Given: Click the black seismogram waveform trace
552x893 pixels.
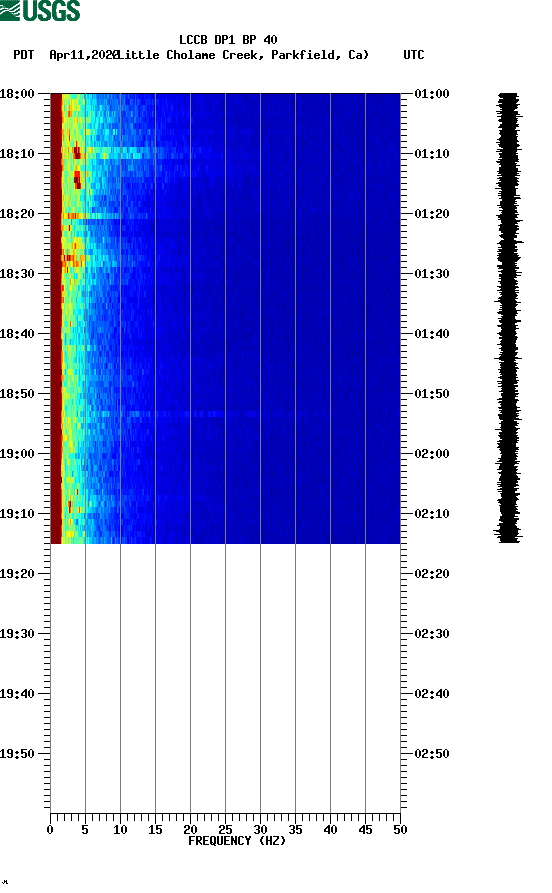Looking at the screenshot, I should (508, 318).
